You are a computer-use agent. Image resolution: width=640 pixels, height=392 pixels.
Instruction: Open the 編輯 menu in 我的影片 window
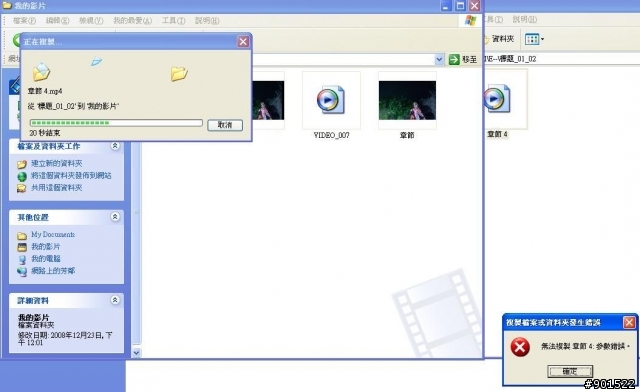tap(57, 20)
